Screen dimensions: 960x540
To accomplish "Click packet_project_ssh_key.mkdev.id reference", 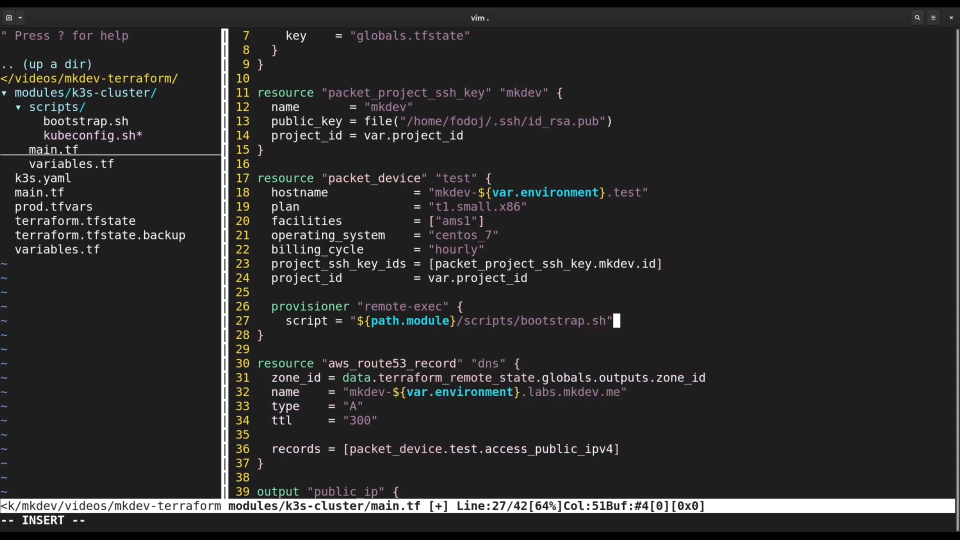I will click(x=545, y=264).
